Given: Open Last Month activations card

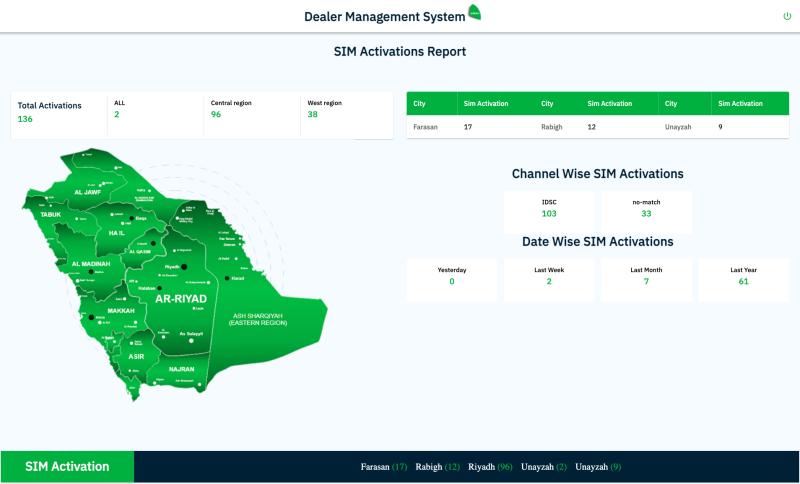Looking at the screenshot, I should [646, 276].
